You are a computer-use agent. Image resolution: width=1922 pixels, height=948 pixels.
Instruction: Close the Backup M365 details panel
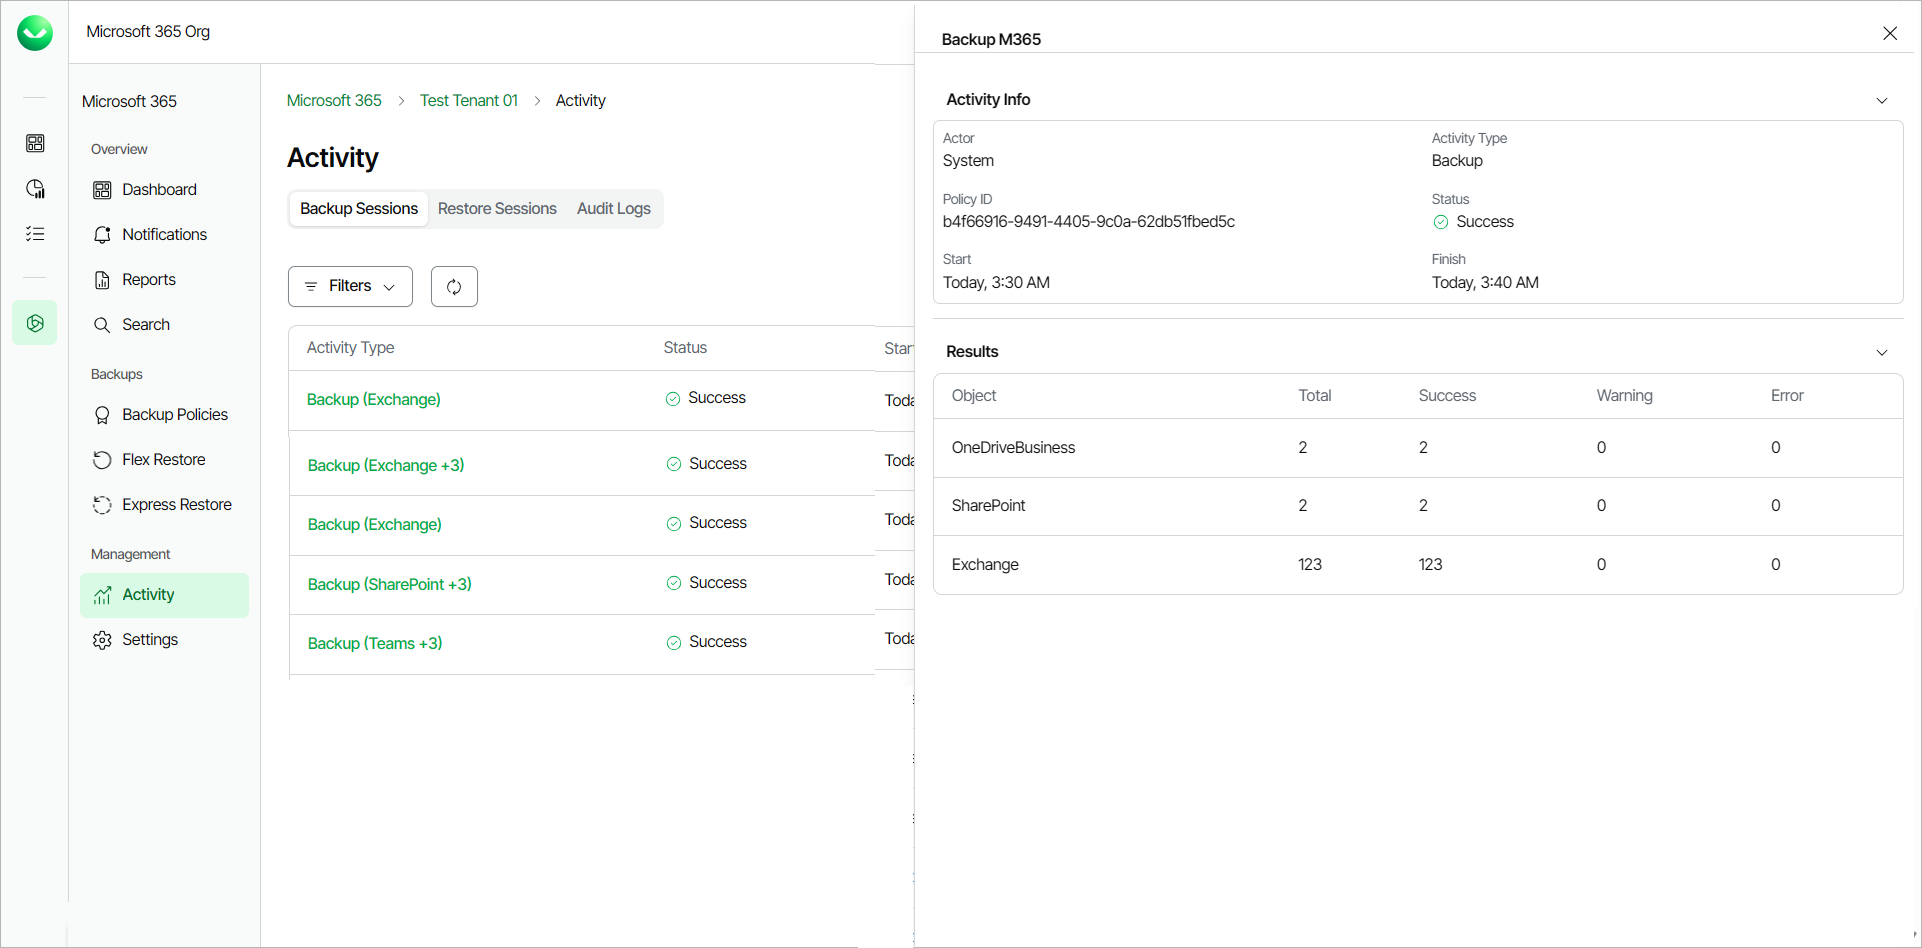1890,33
